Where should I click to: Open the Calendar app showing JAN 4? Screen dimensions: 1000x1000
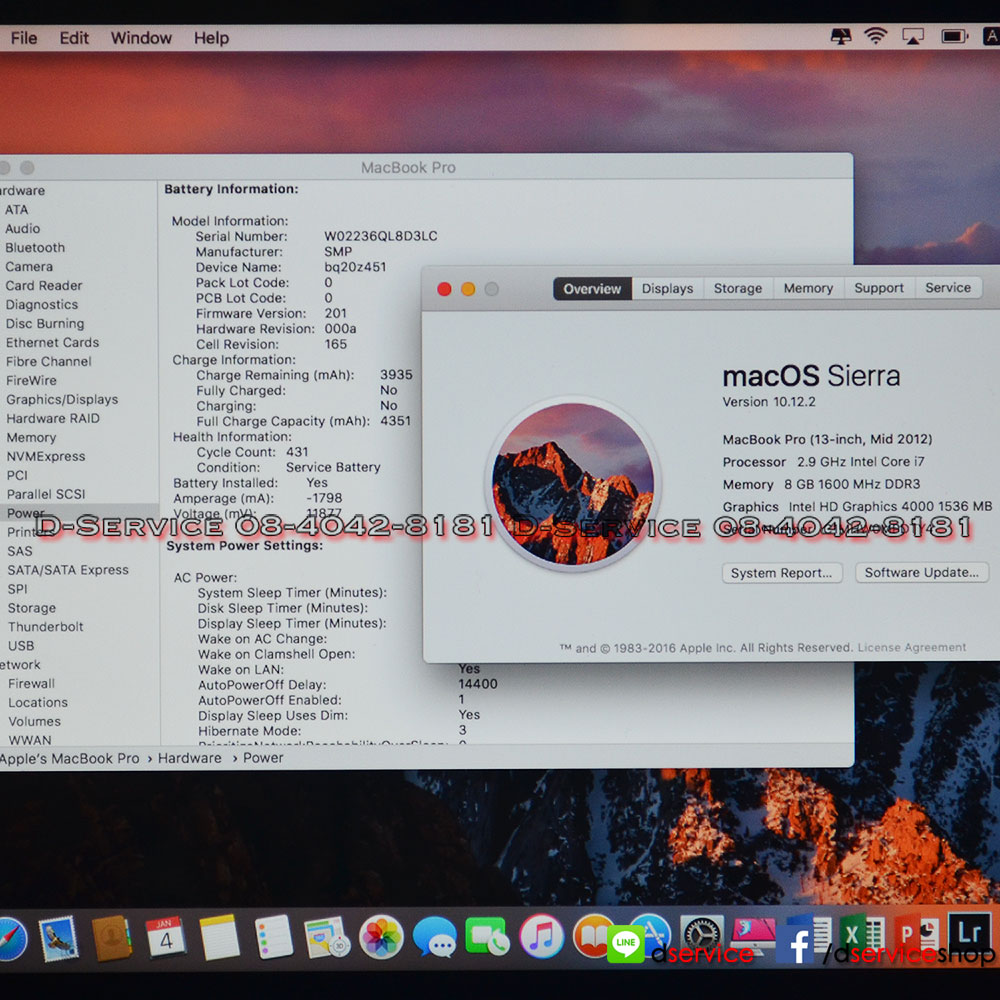click(x=165, y=937)
